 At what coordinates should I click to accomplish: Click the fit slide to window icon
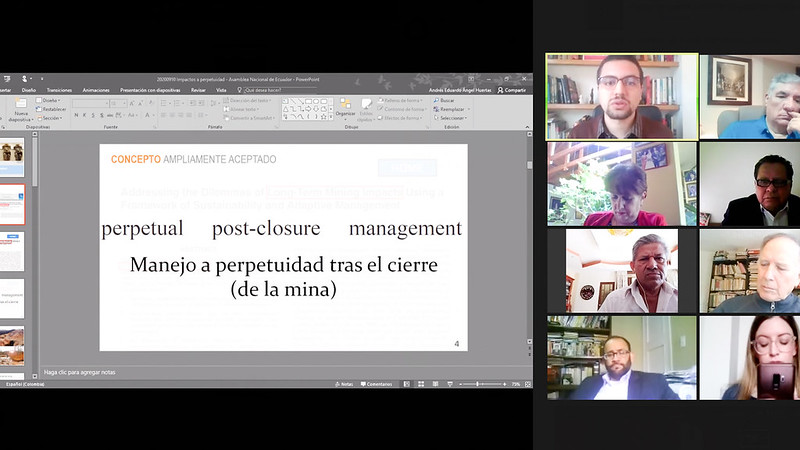click(528, 384)
